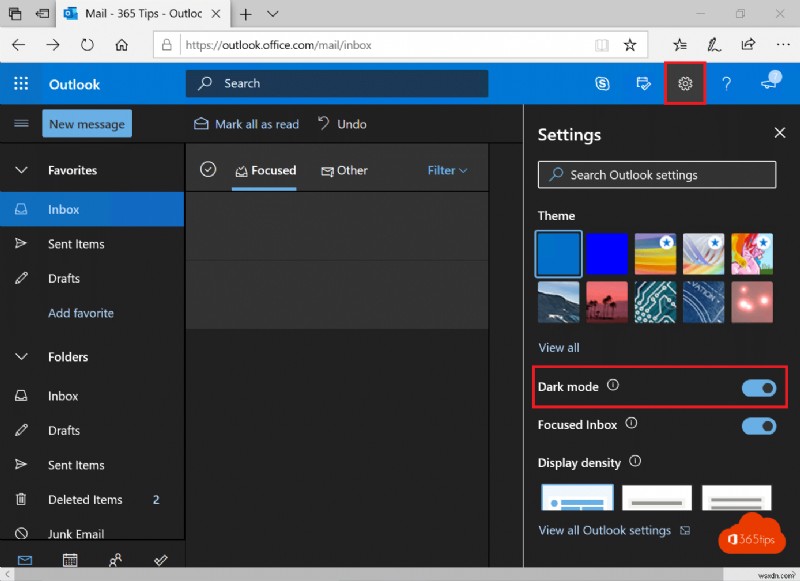Click the Settings gear icon

pos(685,83)
